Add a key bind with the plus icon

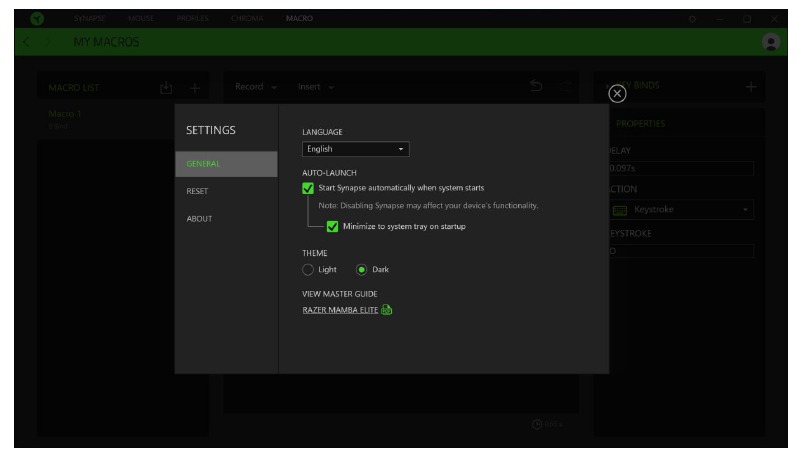coord(751,87)
